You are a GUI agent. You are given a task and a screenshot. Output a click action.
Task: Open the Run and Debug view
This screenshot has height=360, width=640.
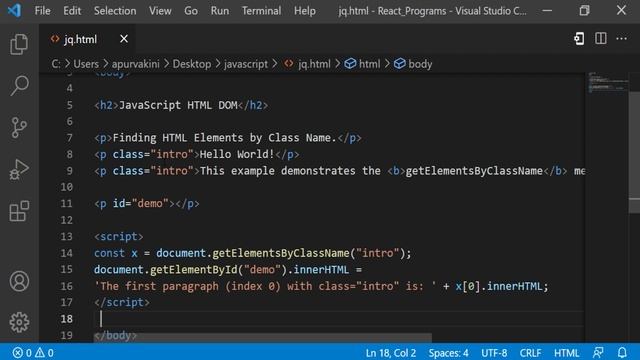pyautogui.click(x=19, y=169)
